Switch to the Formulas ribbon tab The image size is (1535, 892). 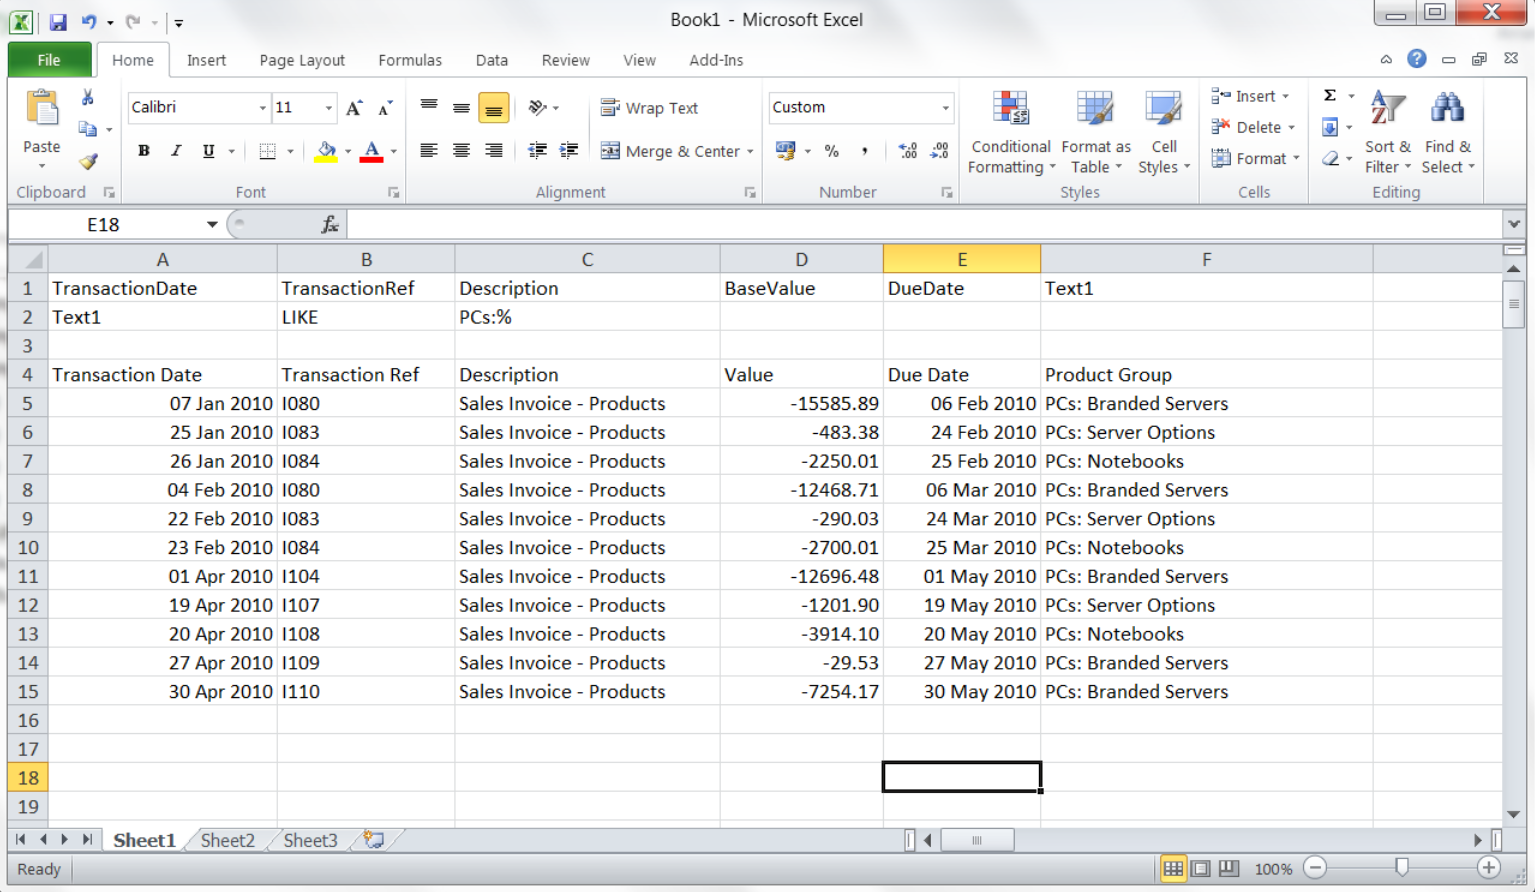[409, 60]
